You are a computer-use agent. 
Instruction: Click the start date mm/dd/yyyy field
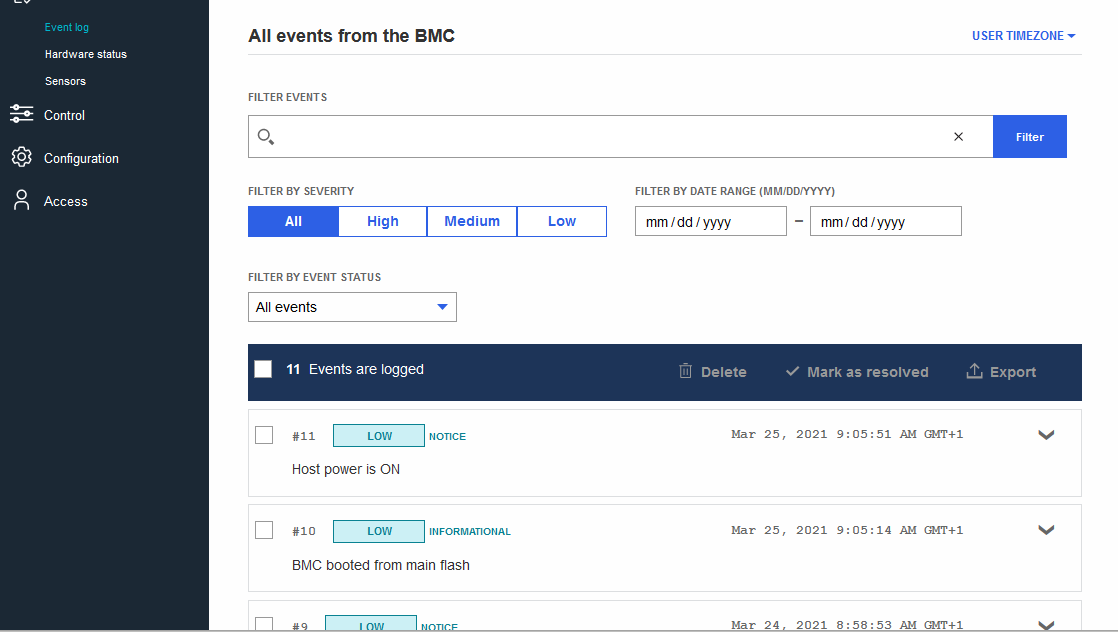click(710, 221)
